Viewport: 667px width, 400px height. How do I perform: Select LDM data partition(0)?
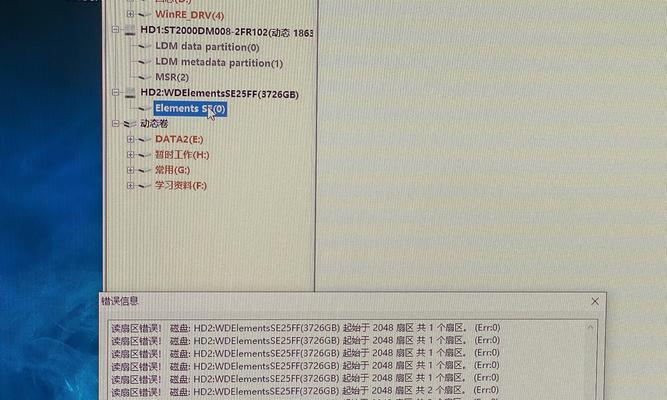(x=207, y=46)
